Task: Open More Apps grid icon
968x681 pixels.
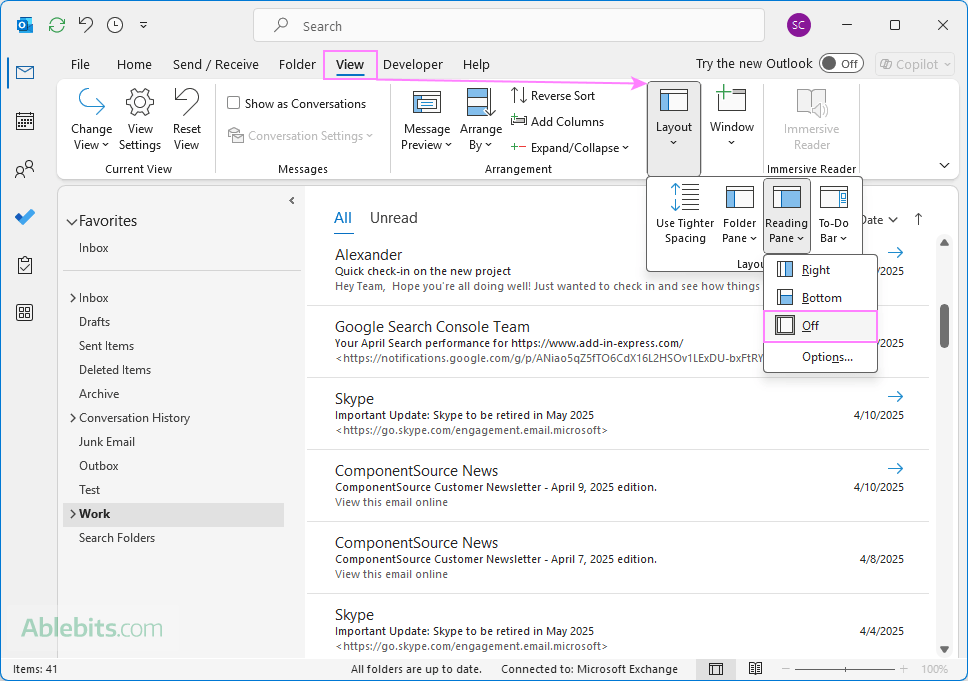Action: tap(25, 312)
